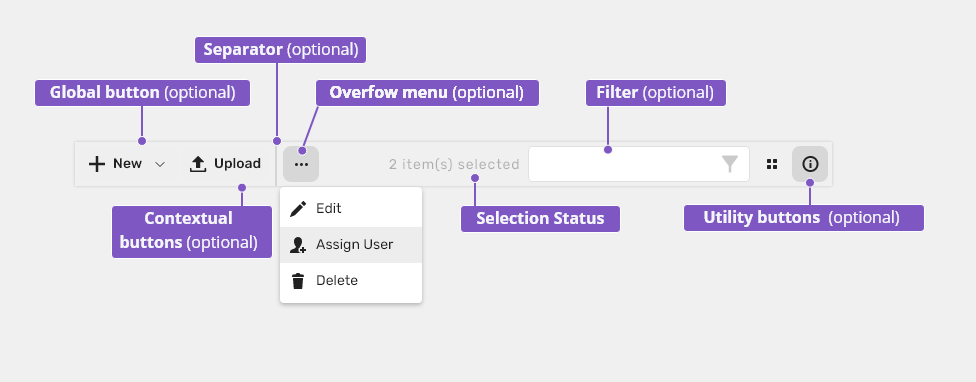This screenshot has height=382, width=976.
Task: Click the pencil icon next to Edit
Action: point(299,208)
